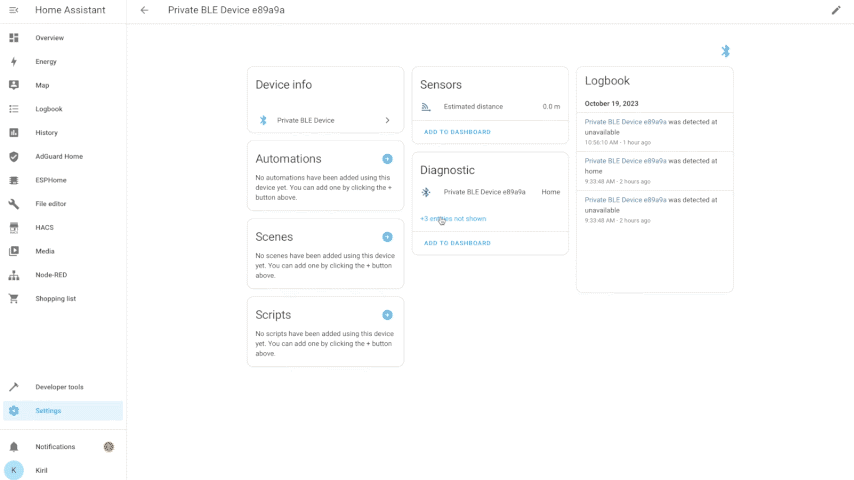Viewport: 854px width, 480px height.
Task: Open the Map sidebar icon
Action: click(14, 85)
